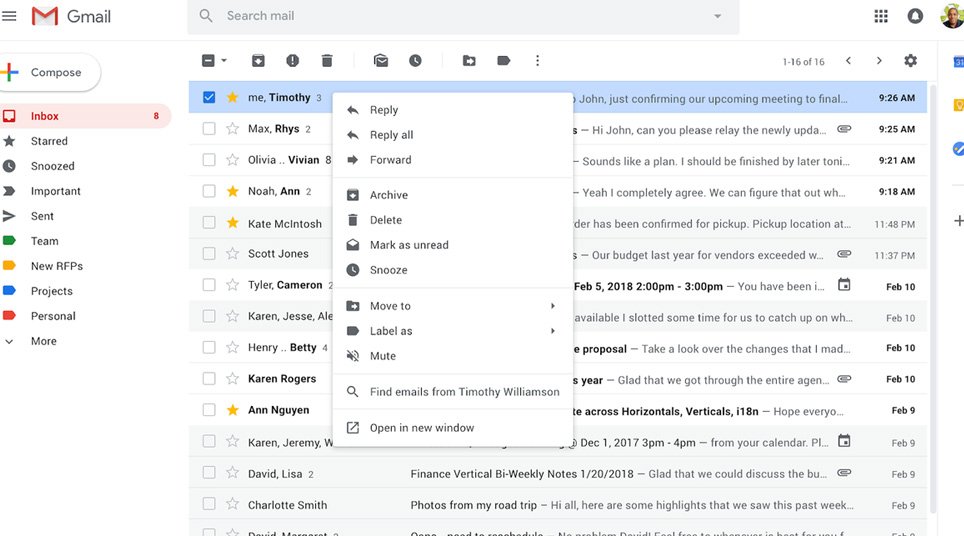The height and width of the screenshot is (536, 964).
Task: Open the select-all checkbox dropdown arrow
Action: coord(224,61)
